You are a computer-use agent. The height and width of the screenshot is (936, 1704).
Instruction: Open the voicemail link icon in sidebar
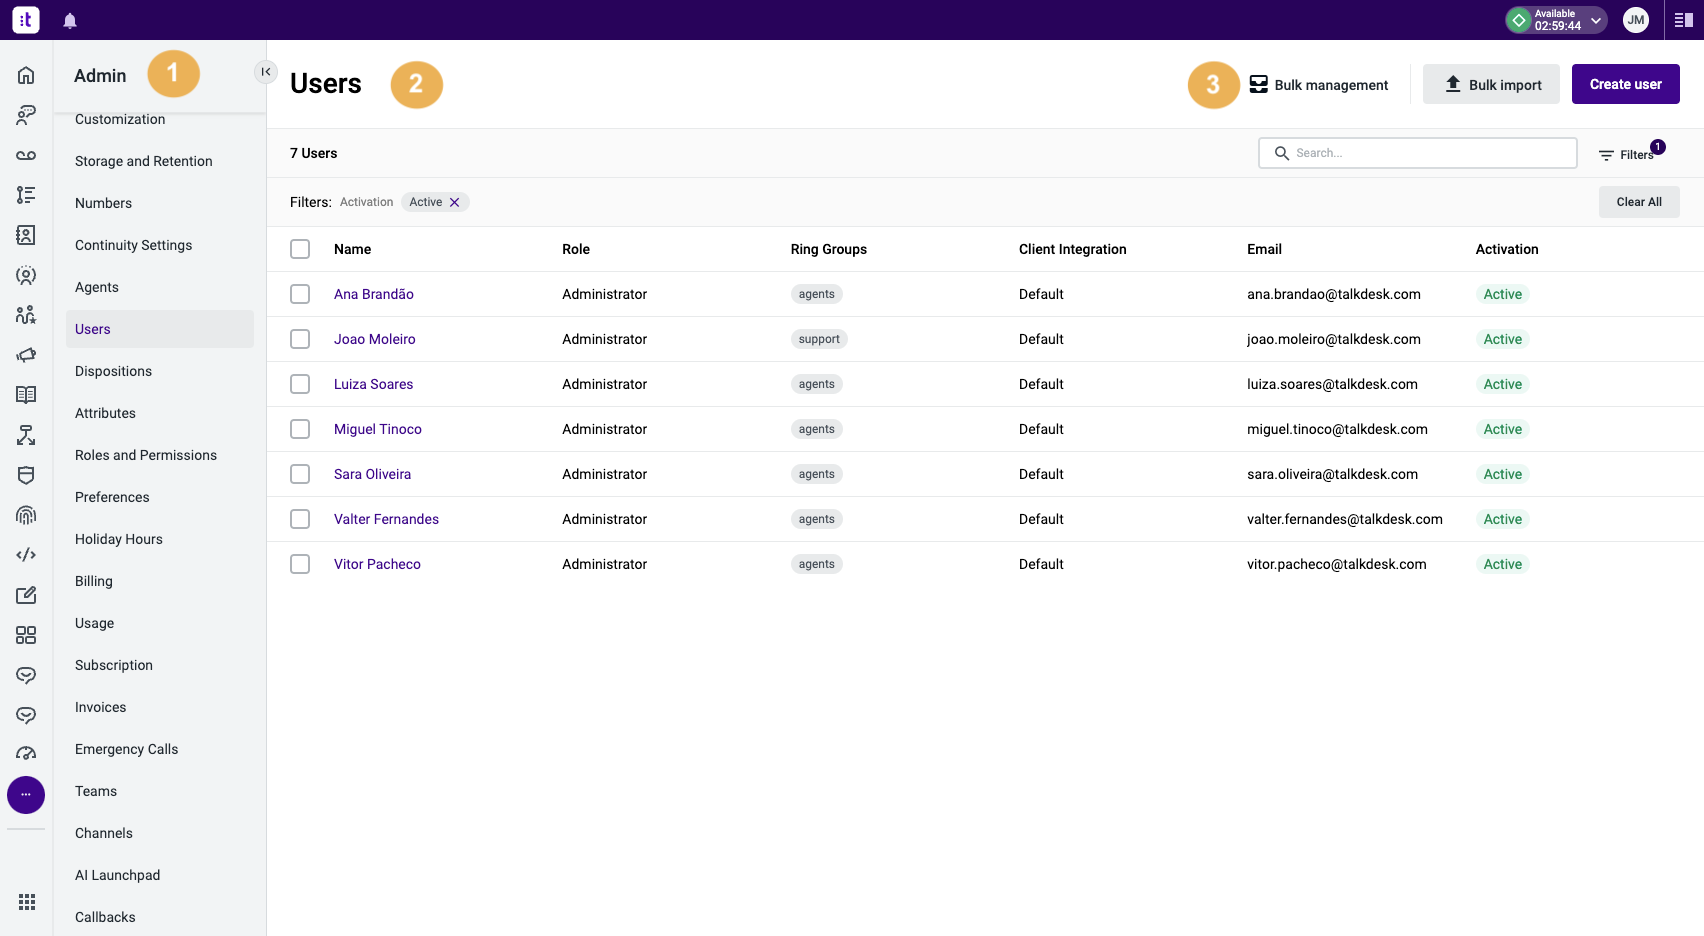tap(26, 155)
